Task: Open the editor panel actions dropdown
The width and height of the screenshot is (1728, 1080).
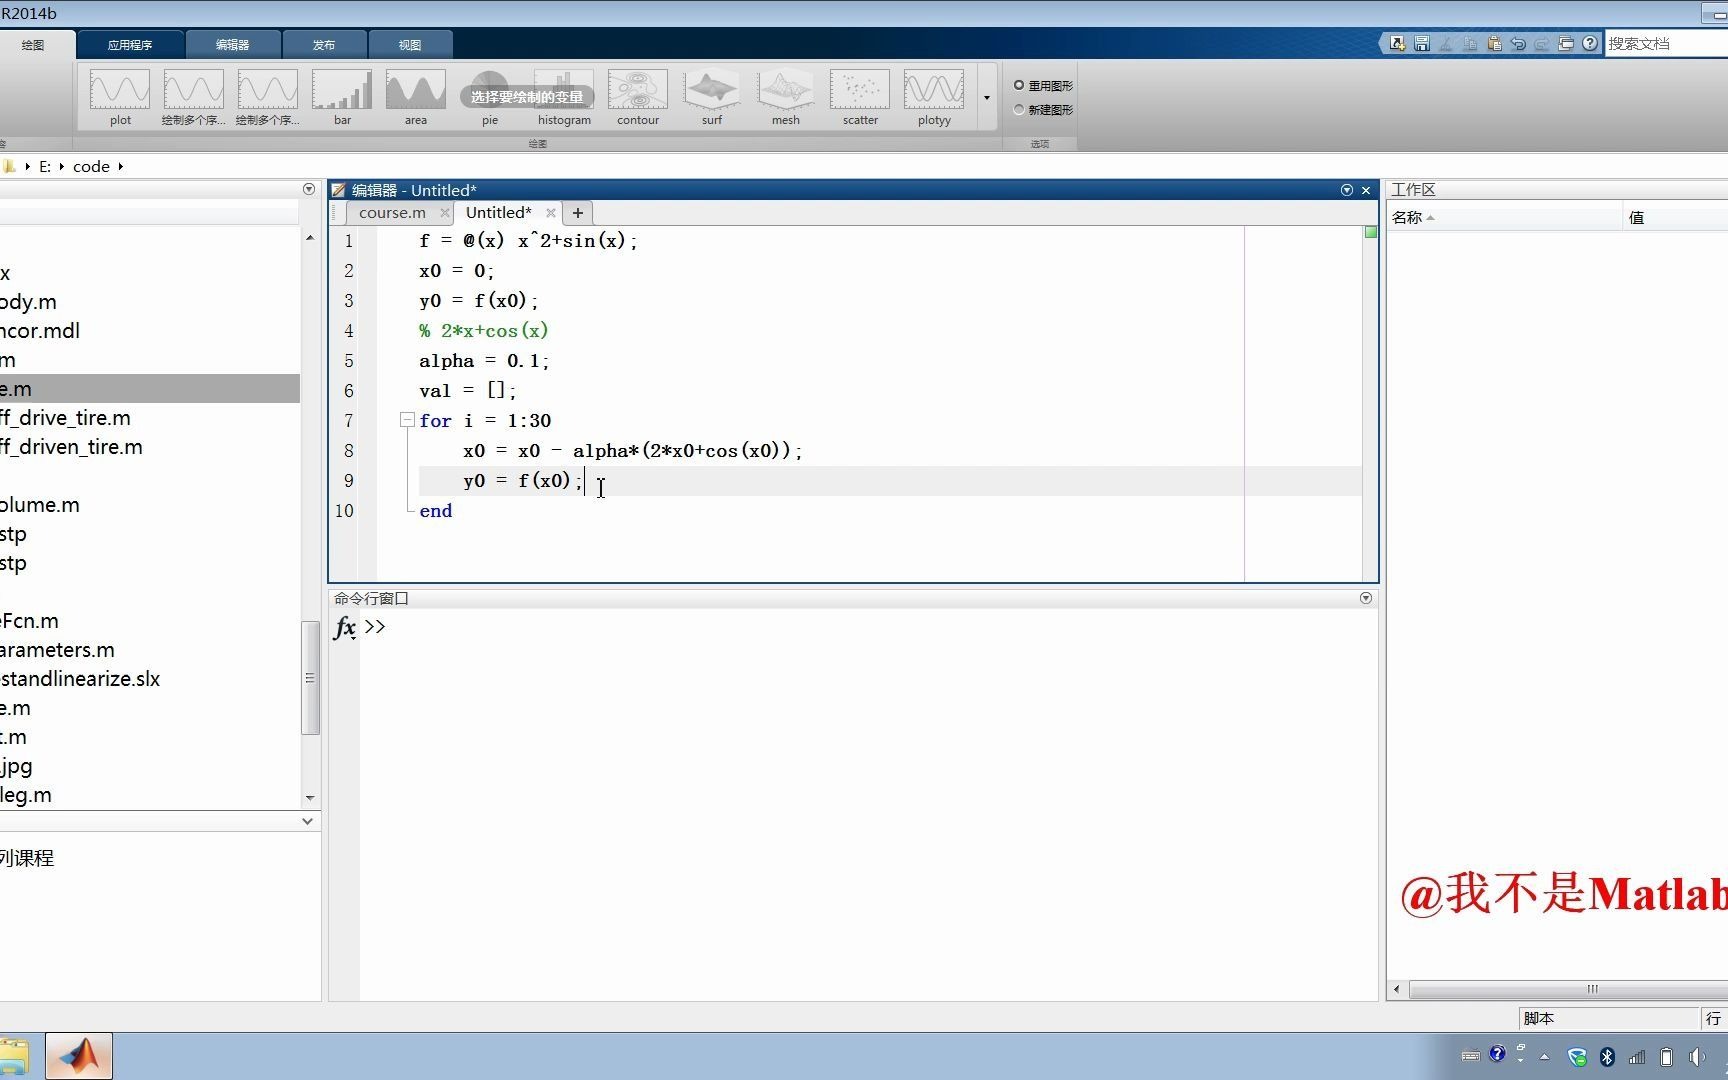Action: coord(1347,190)
